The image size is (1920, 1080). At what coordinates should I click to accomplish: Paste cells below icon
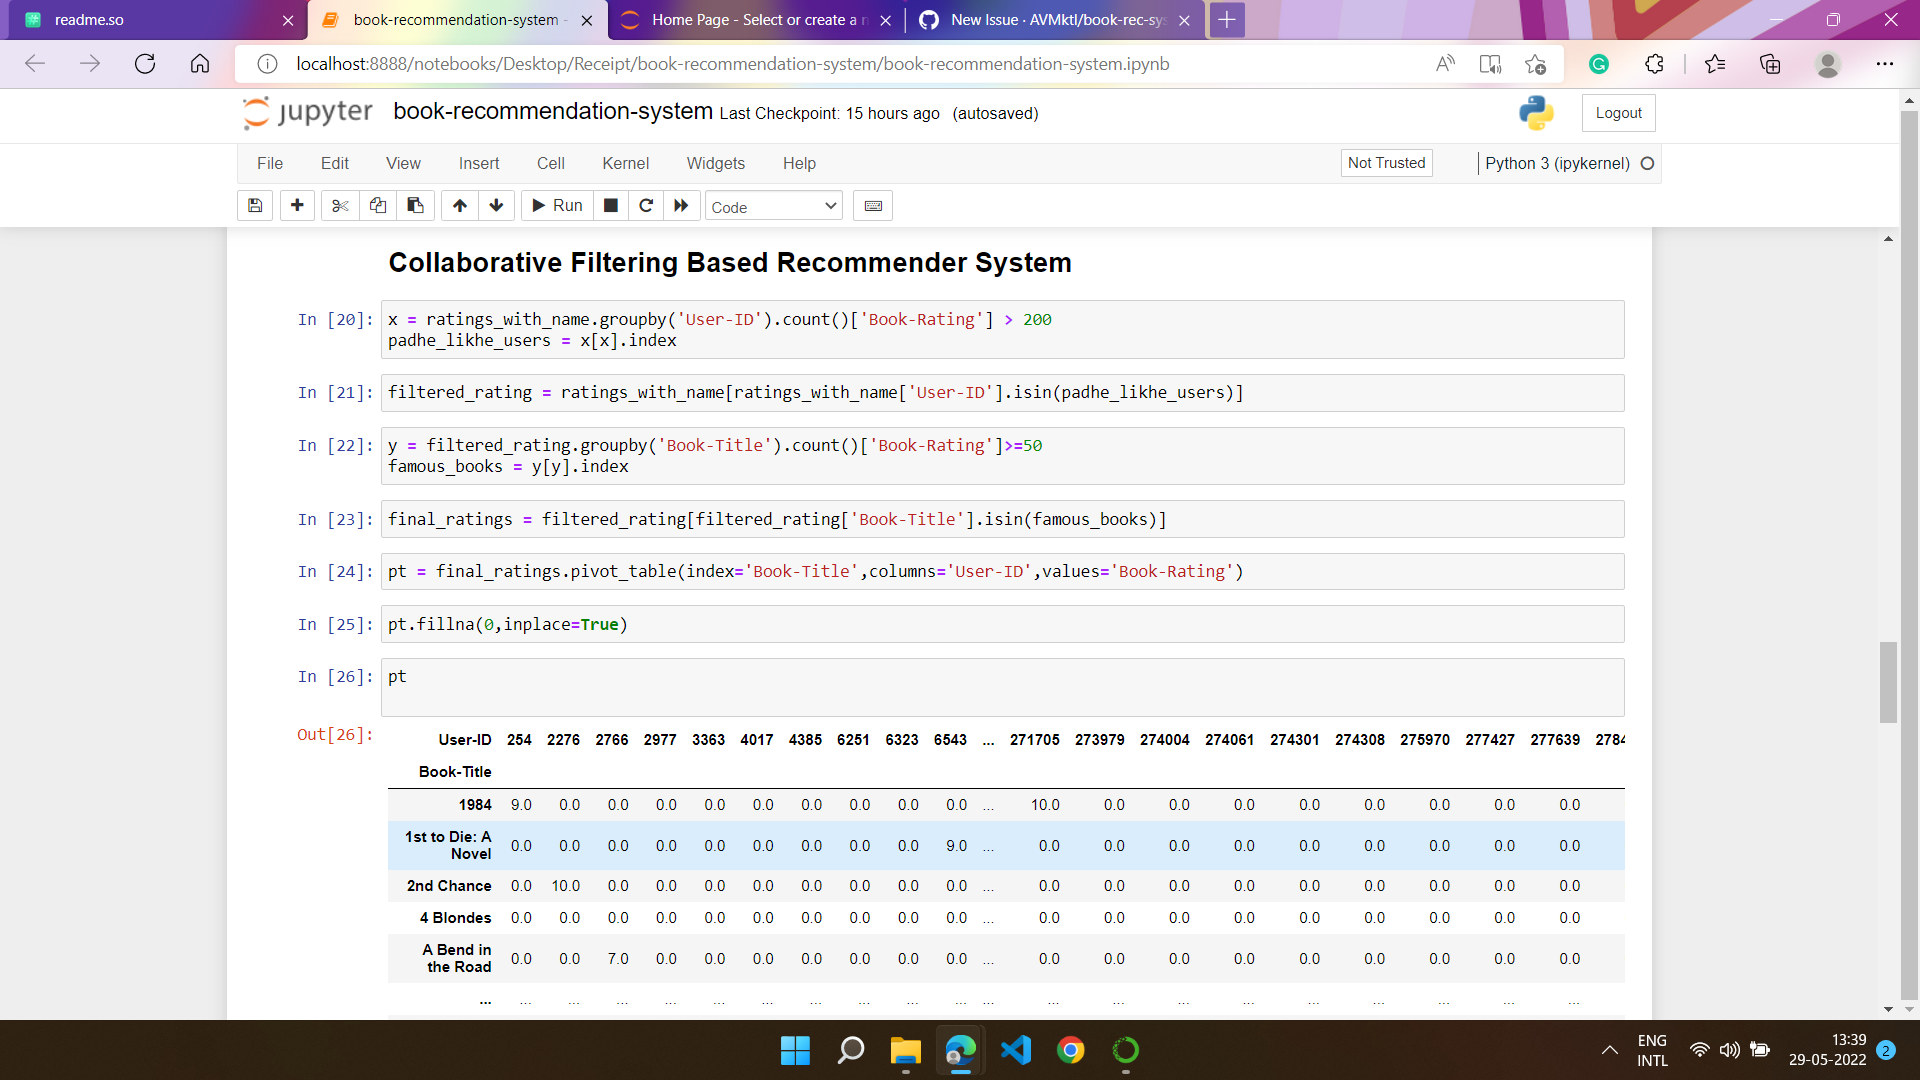coord(415,206)
